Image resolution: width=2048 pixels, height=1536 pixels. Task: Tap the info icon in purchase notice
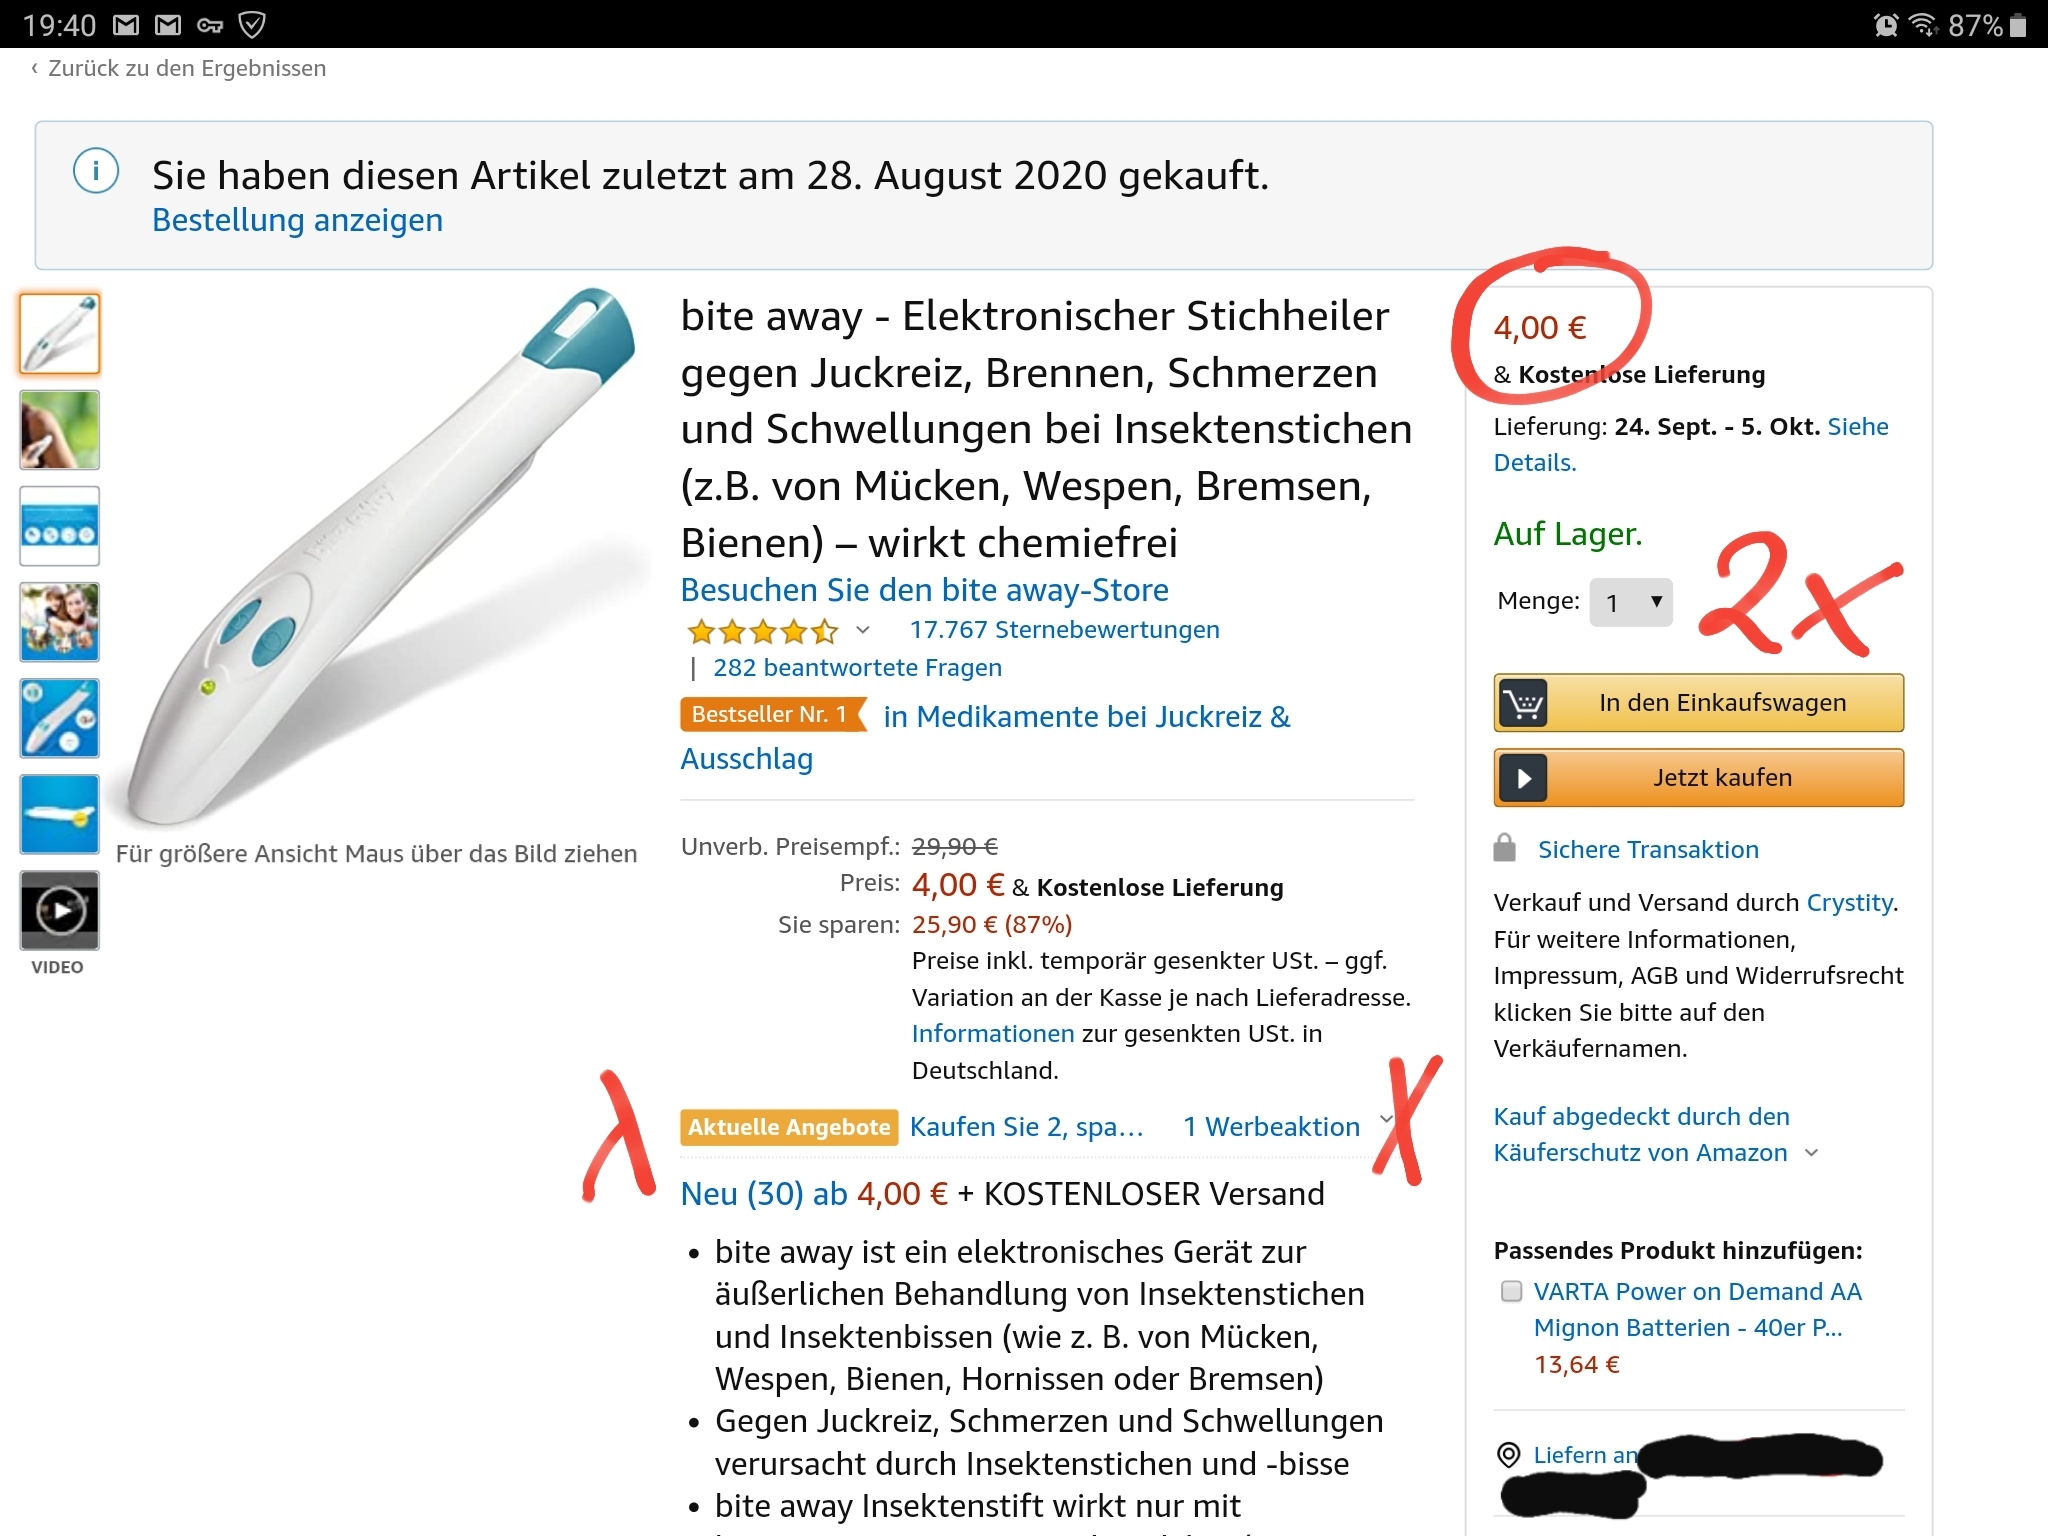[x=96, y=171]
